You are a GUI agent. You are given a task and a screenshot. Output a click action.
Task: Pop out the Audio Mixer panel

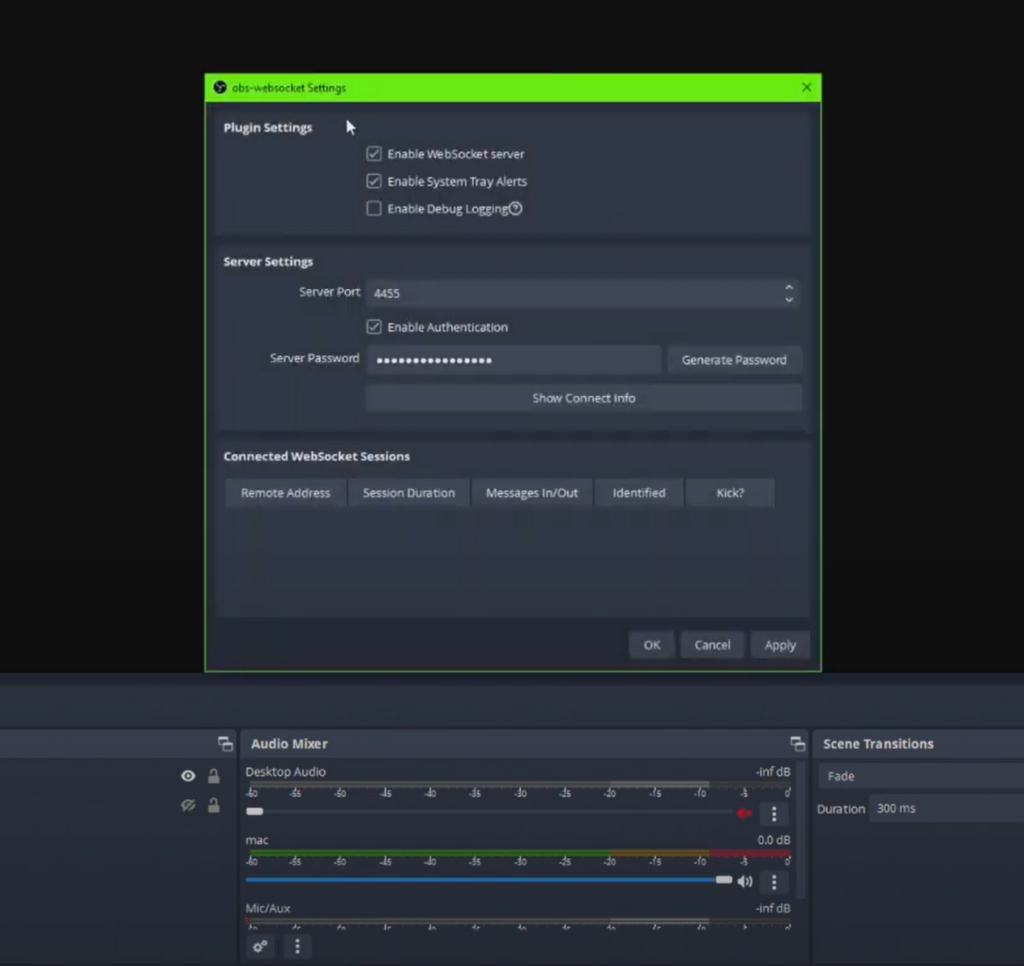(797, 743)
